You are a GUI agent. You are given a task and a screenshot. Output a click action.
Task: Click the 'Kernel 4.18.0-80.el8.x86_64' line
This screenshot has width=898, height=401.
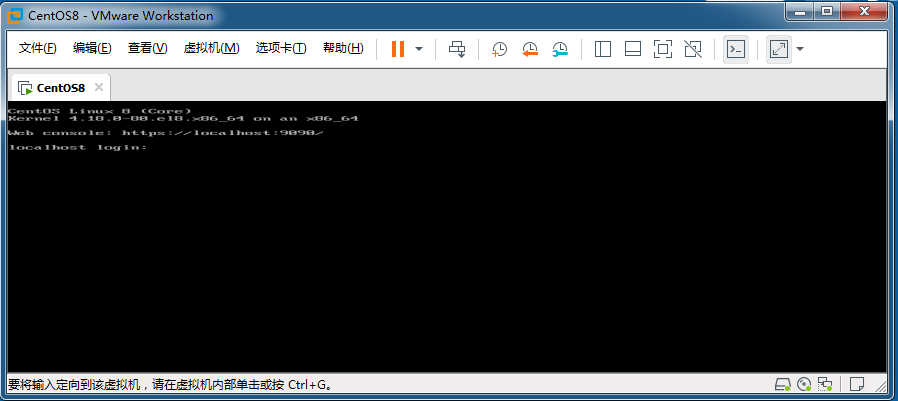click(183, 119)
